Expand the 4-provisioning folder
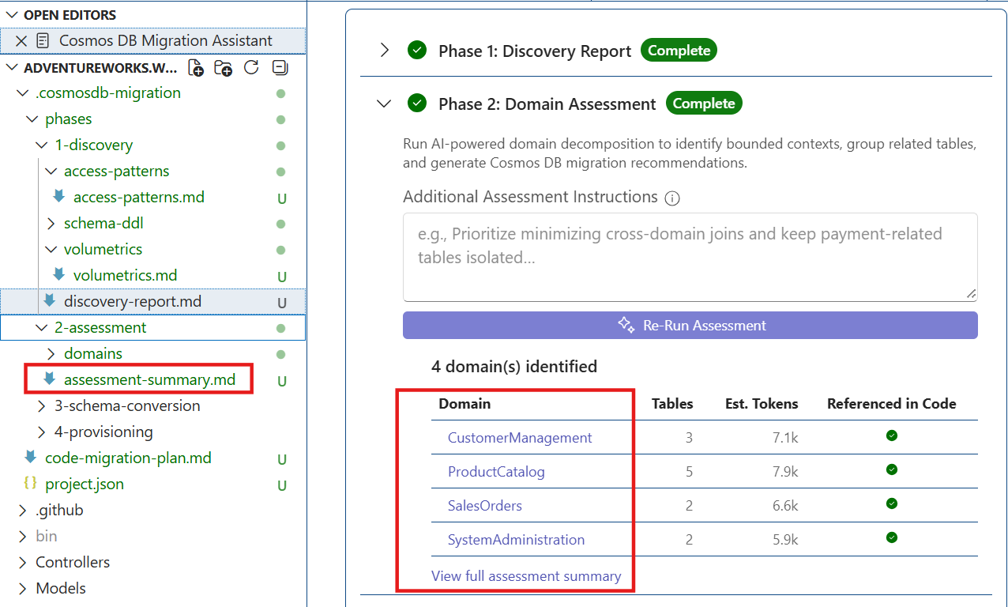The height and width of the screenshot is (607, 1008). [42, 432]
